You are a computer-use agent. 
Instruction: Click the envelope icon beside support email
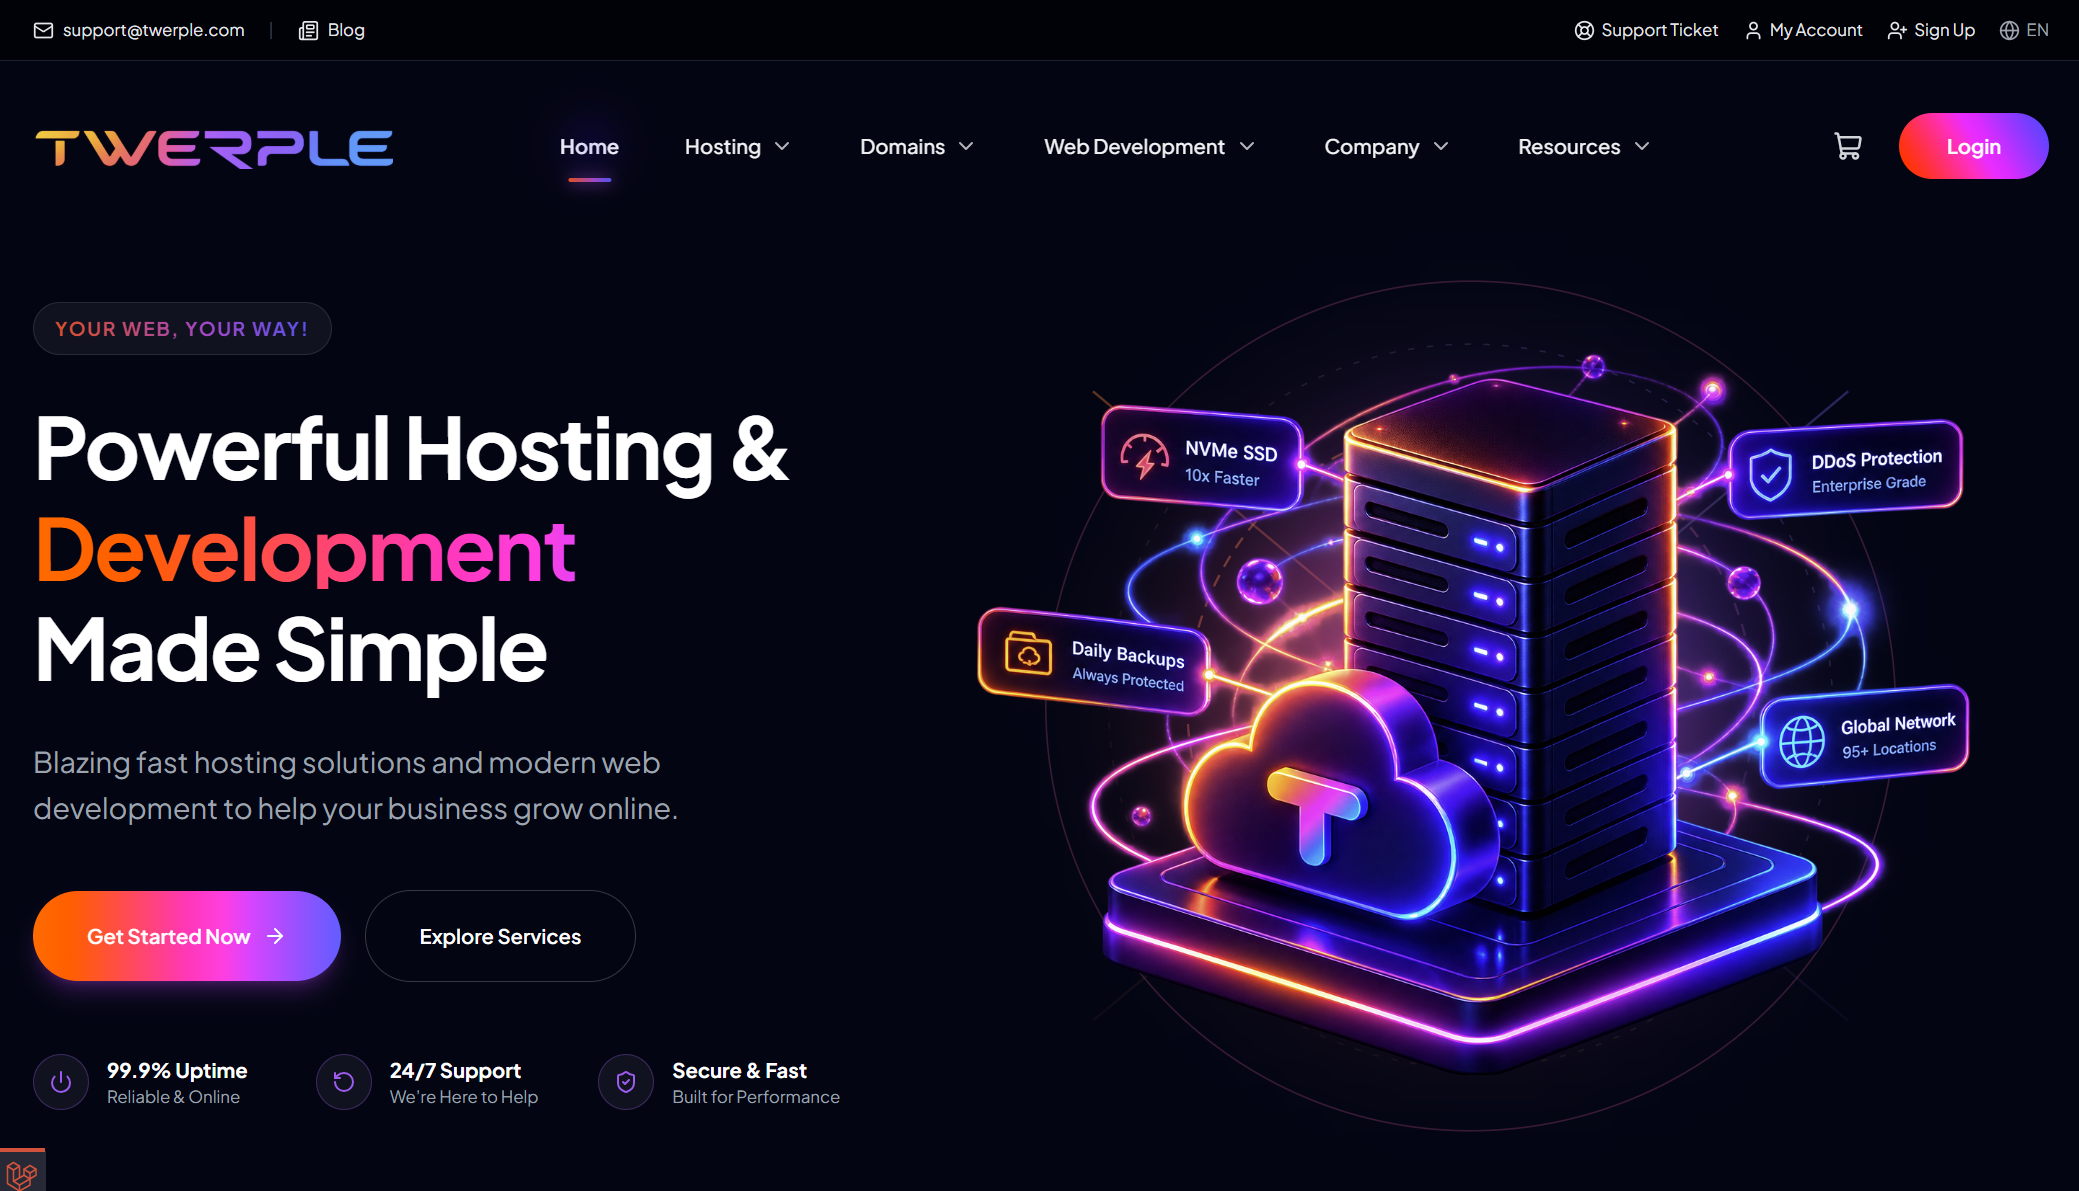[43, 30]
